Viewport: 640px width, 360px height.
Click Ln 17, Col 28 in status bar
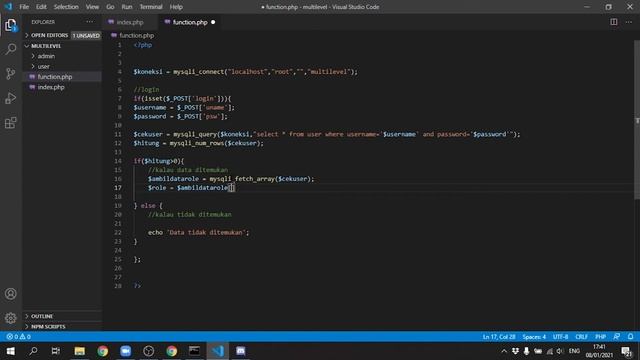point(499,337)
